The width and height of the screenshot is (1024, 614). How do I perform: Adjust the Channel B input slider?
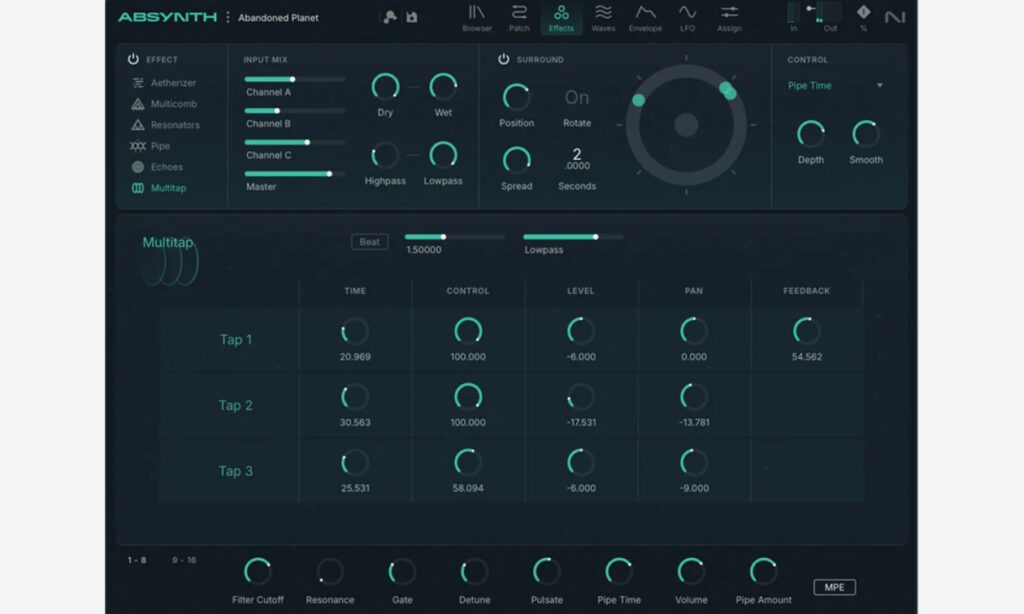(x=295, y=110)
